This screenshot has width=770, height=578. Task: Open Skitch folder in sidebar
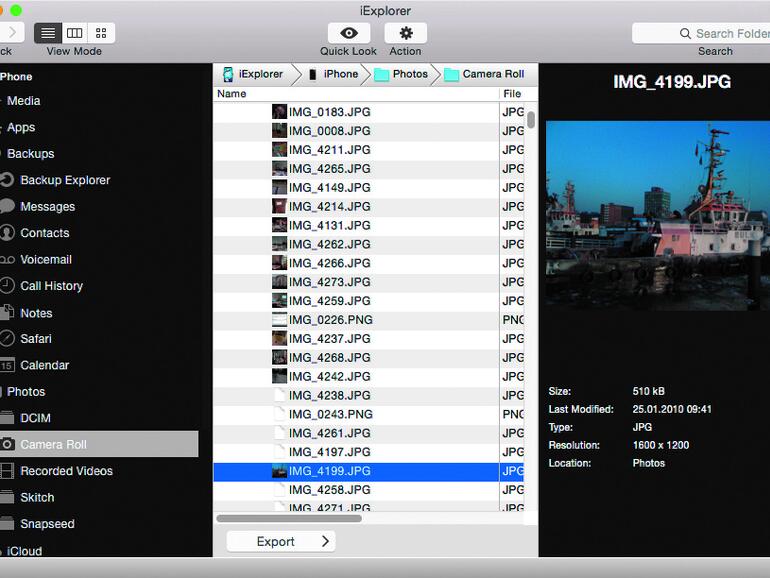pos(37,498)
